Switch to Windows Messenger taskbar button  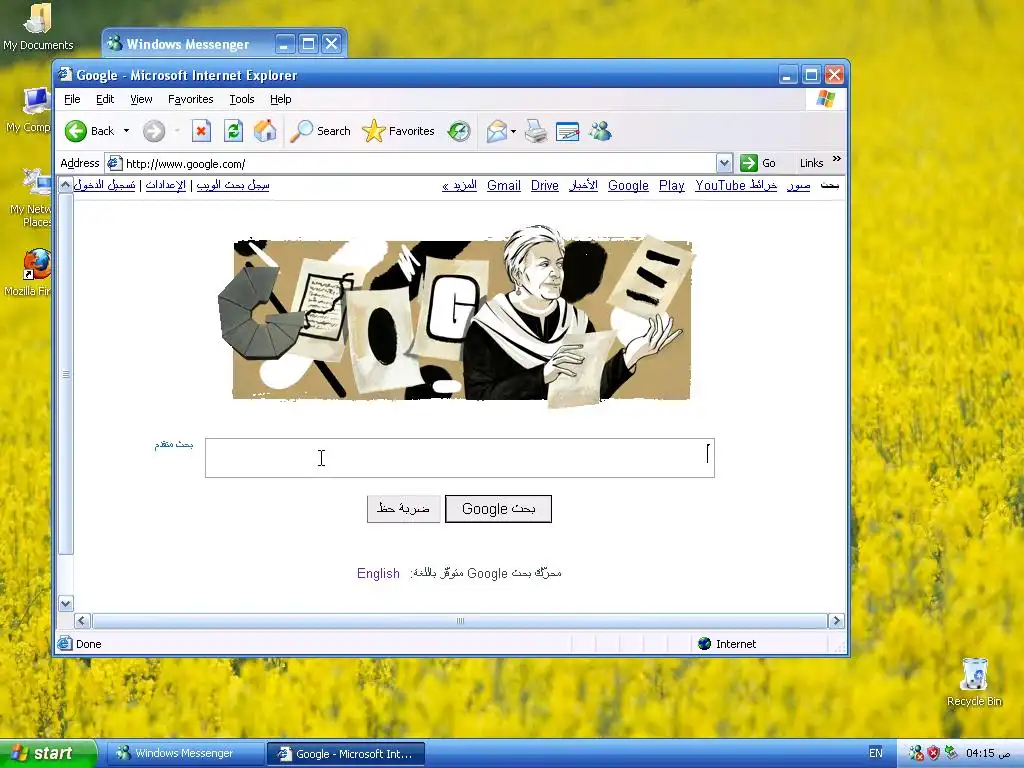pyautogui.click(x=185, y=754)
